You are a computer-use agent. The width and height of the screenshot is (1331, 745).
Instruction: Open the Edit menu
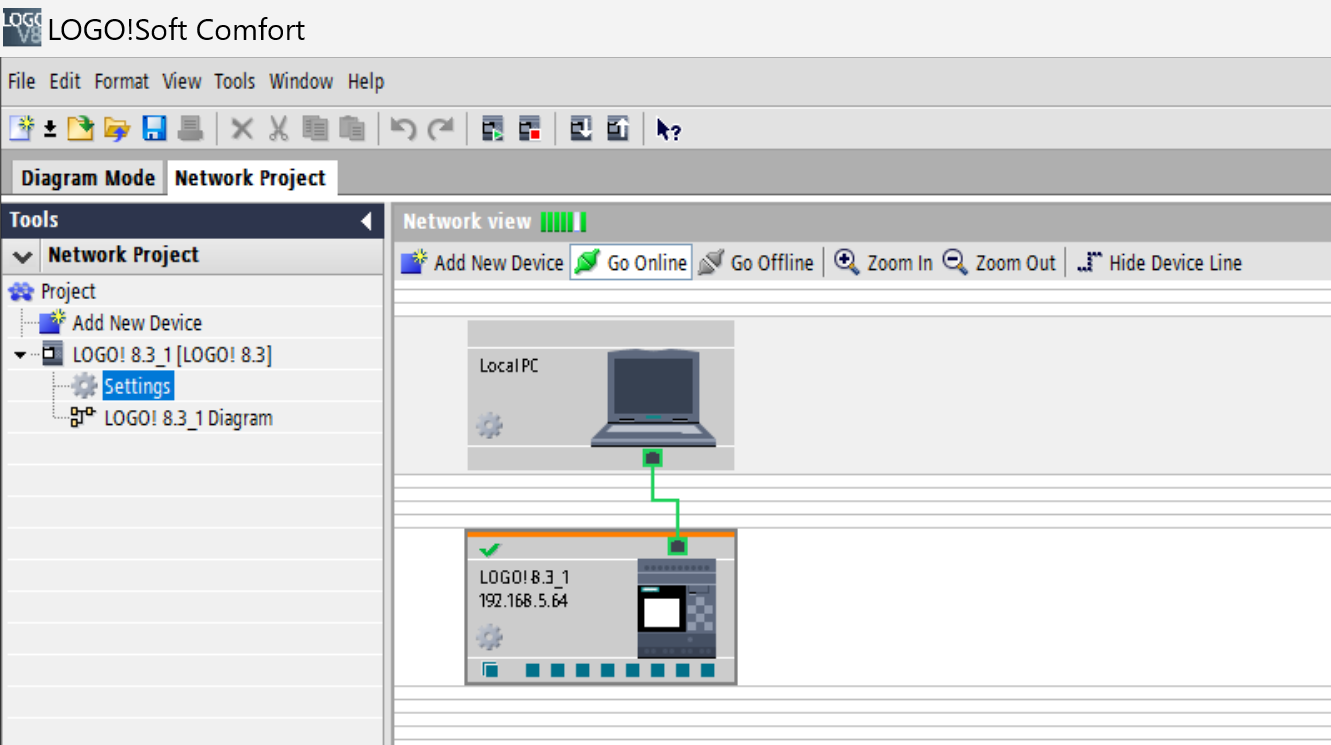[65, 81]
